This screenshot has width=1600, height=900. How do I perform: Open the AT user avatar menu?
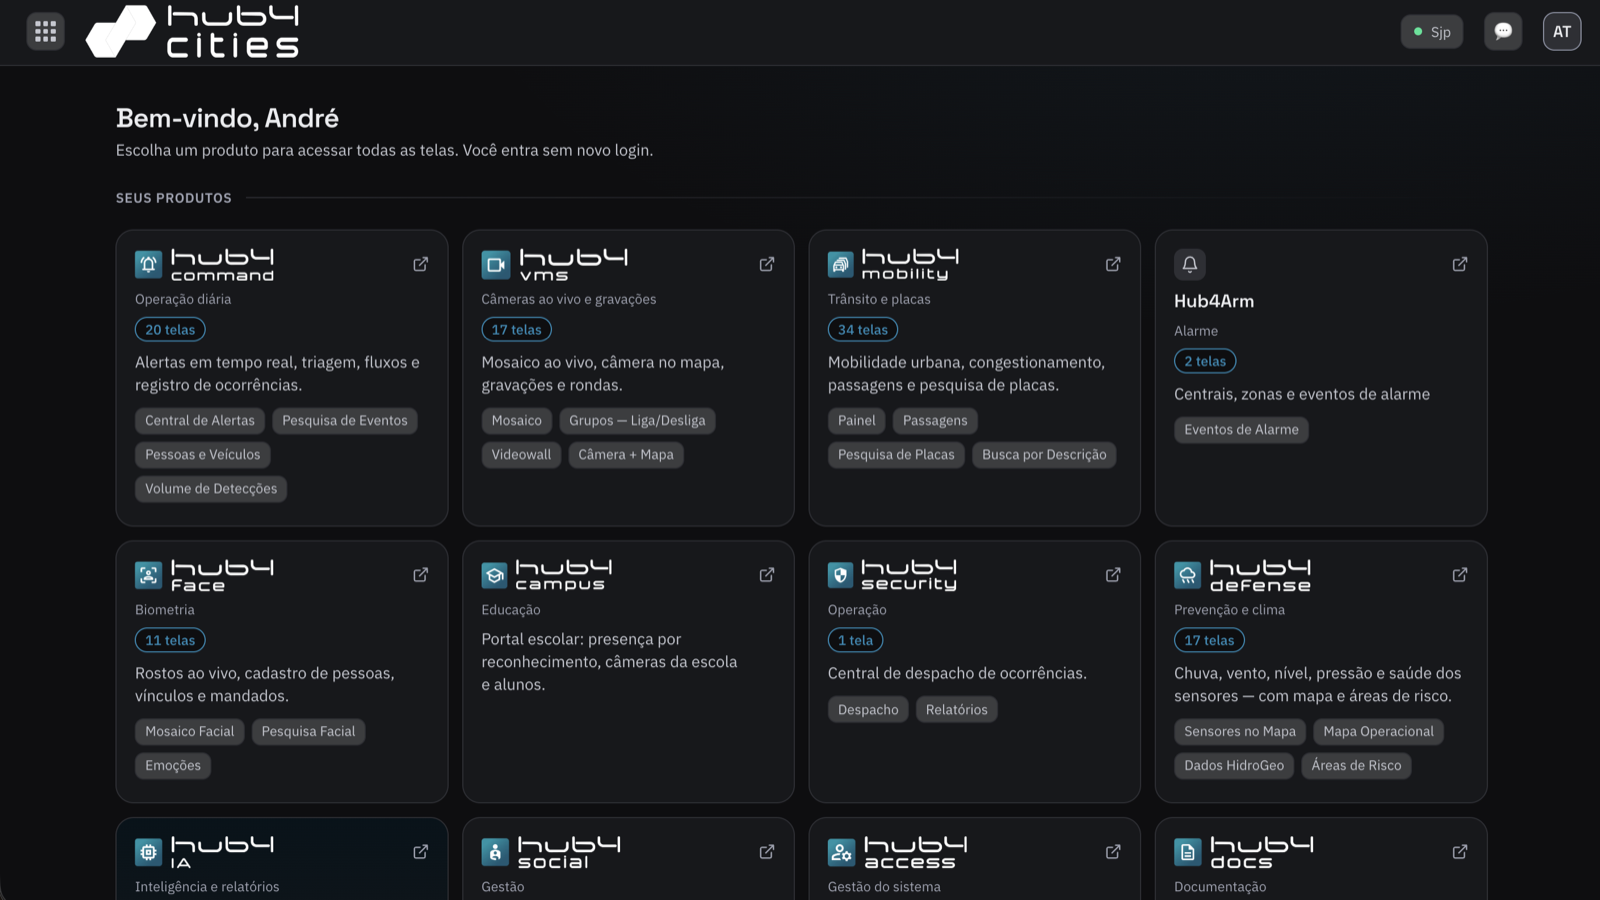(1562, 31)
